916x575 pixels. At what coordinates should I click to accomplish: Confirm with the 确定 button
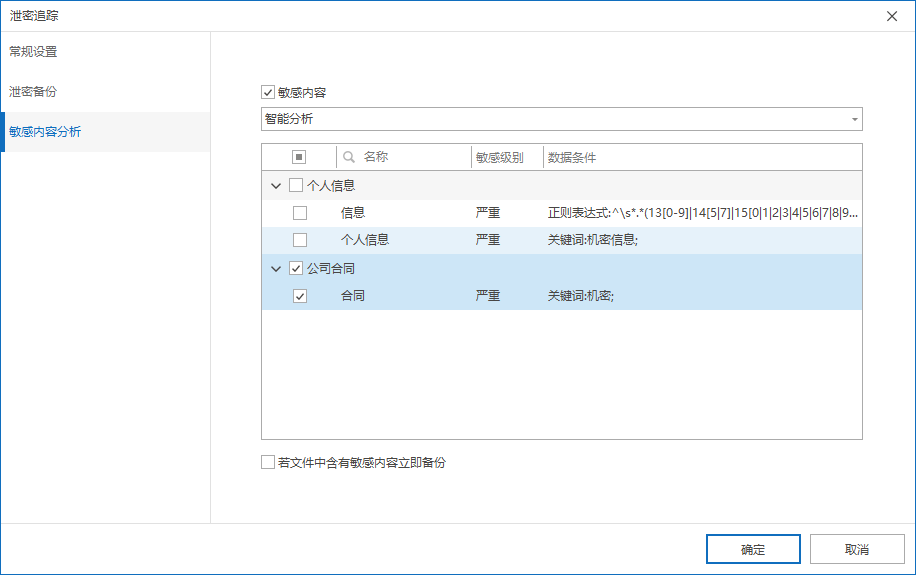[x=753, y=549]
